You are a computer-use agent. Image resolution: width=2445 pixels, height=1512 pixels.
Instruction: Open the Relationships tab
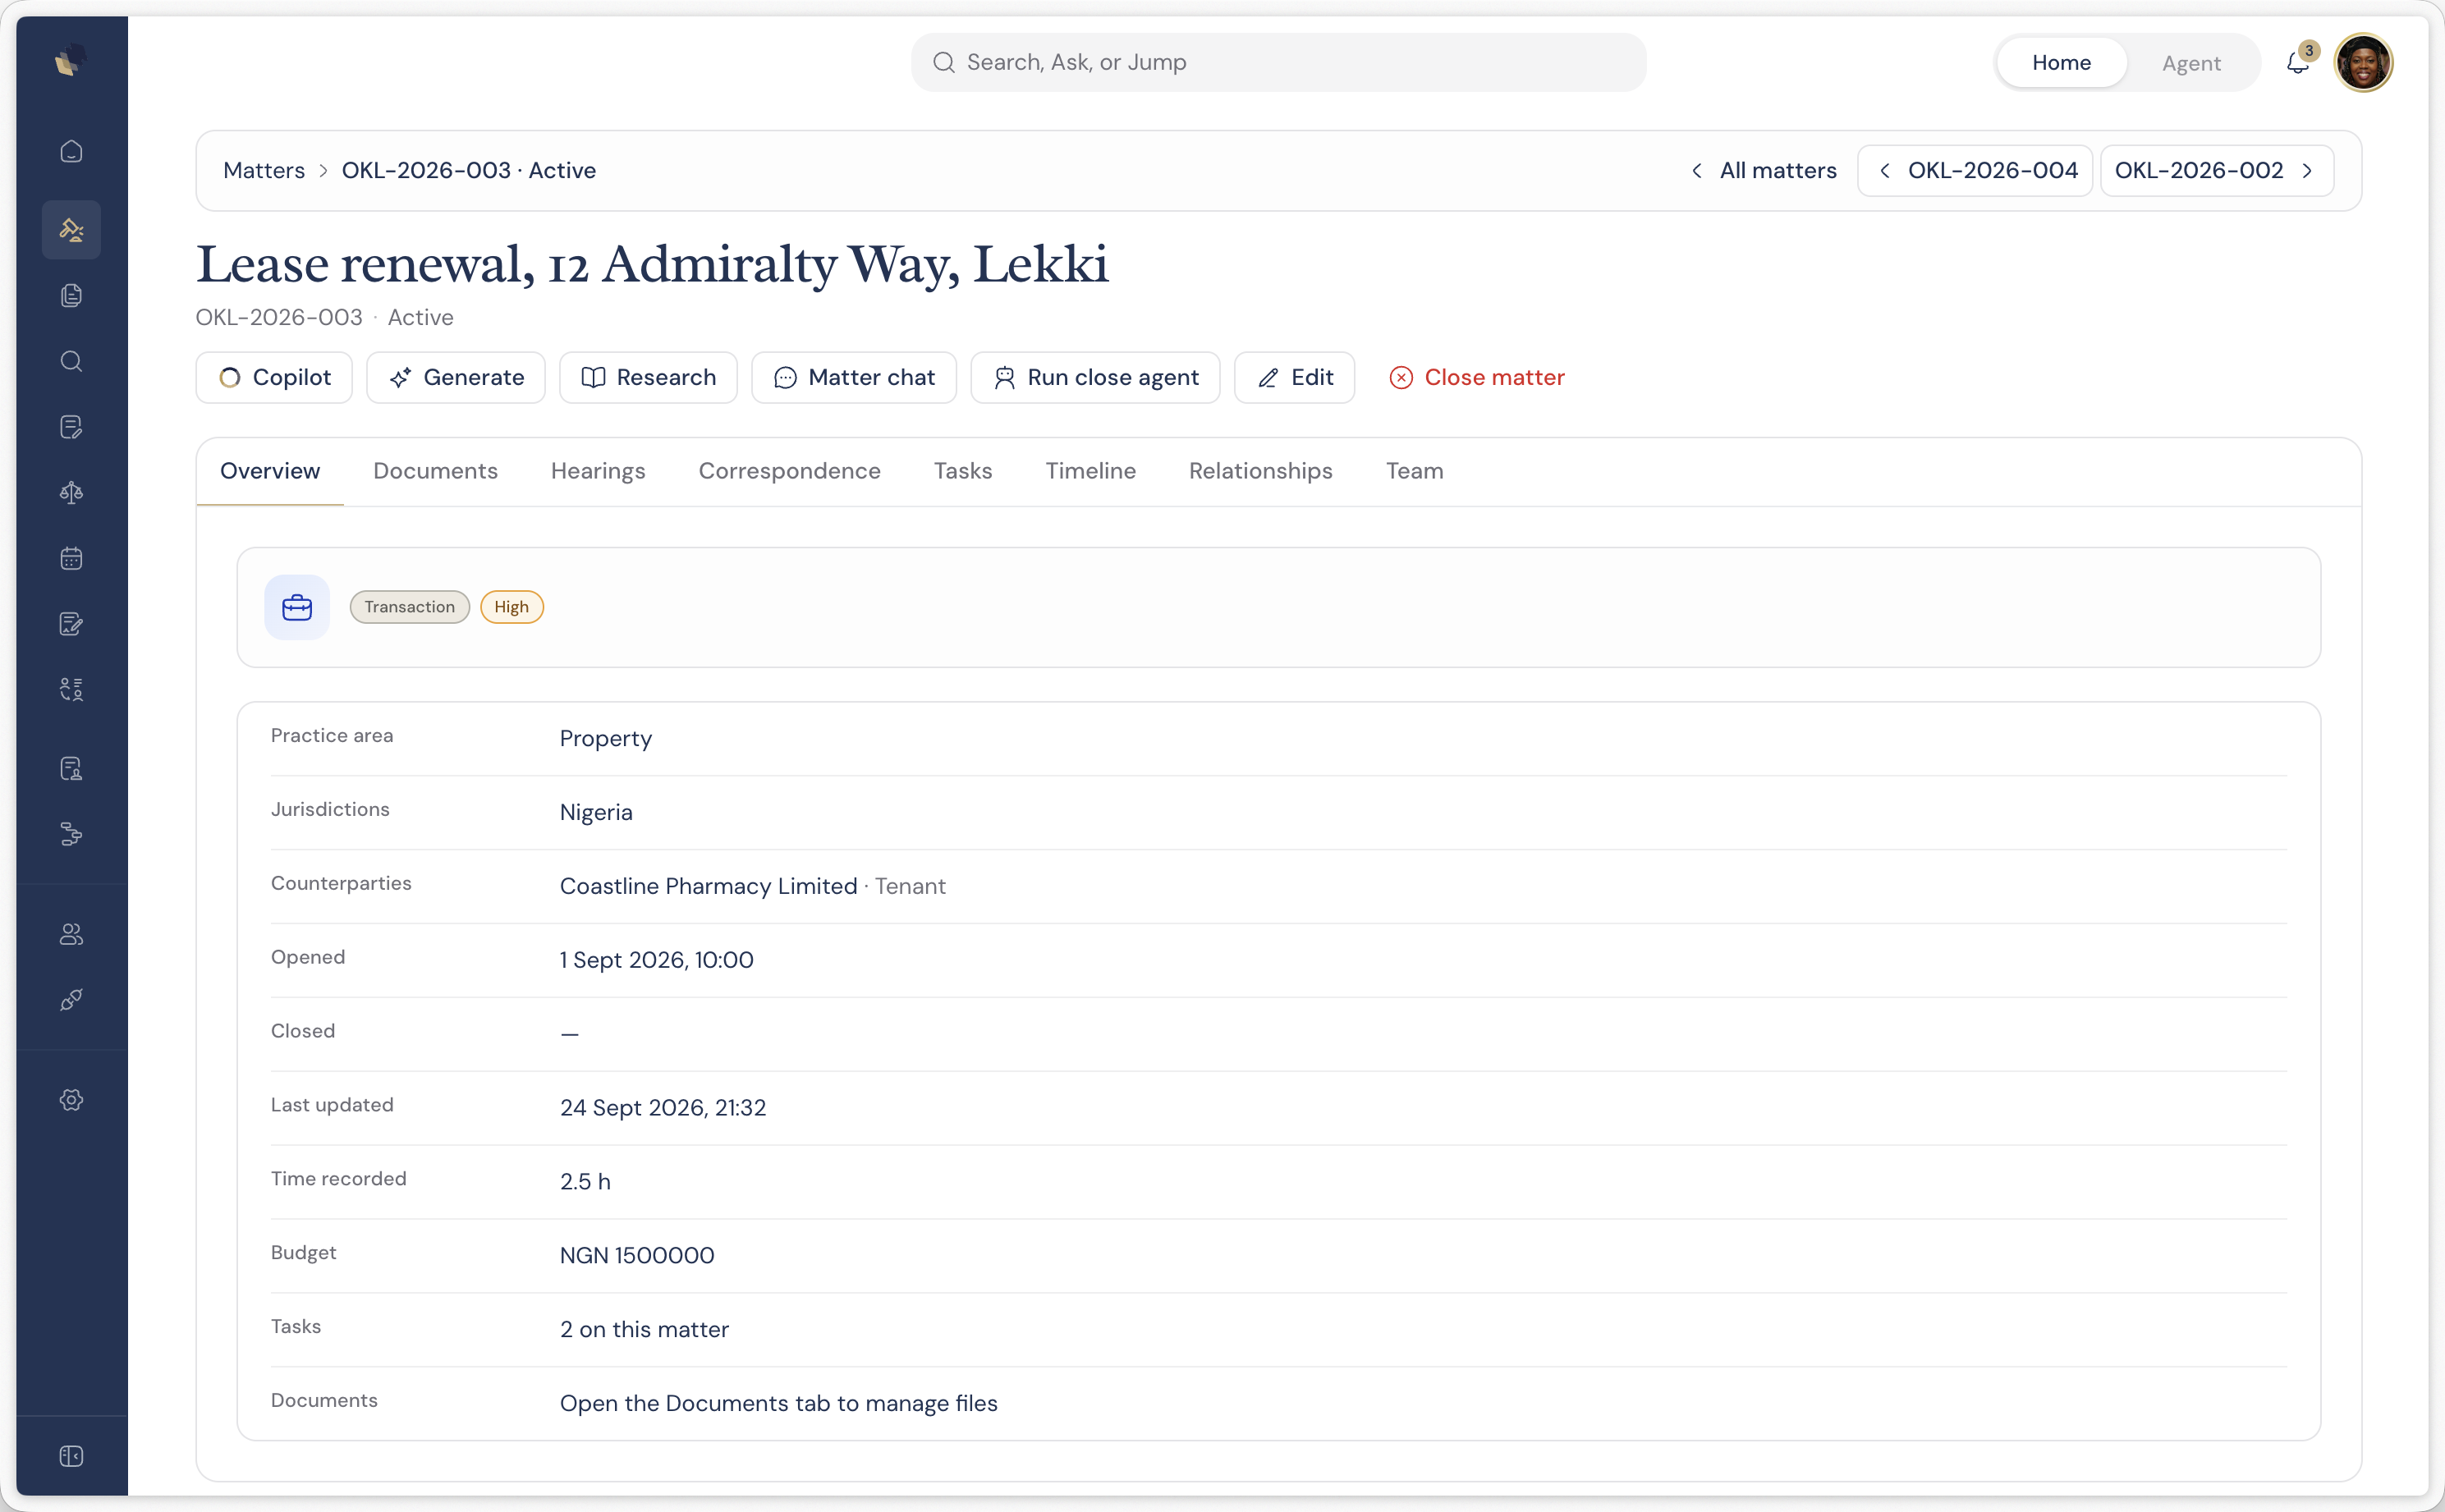(1260, 471)
